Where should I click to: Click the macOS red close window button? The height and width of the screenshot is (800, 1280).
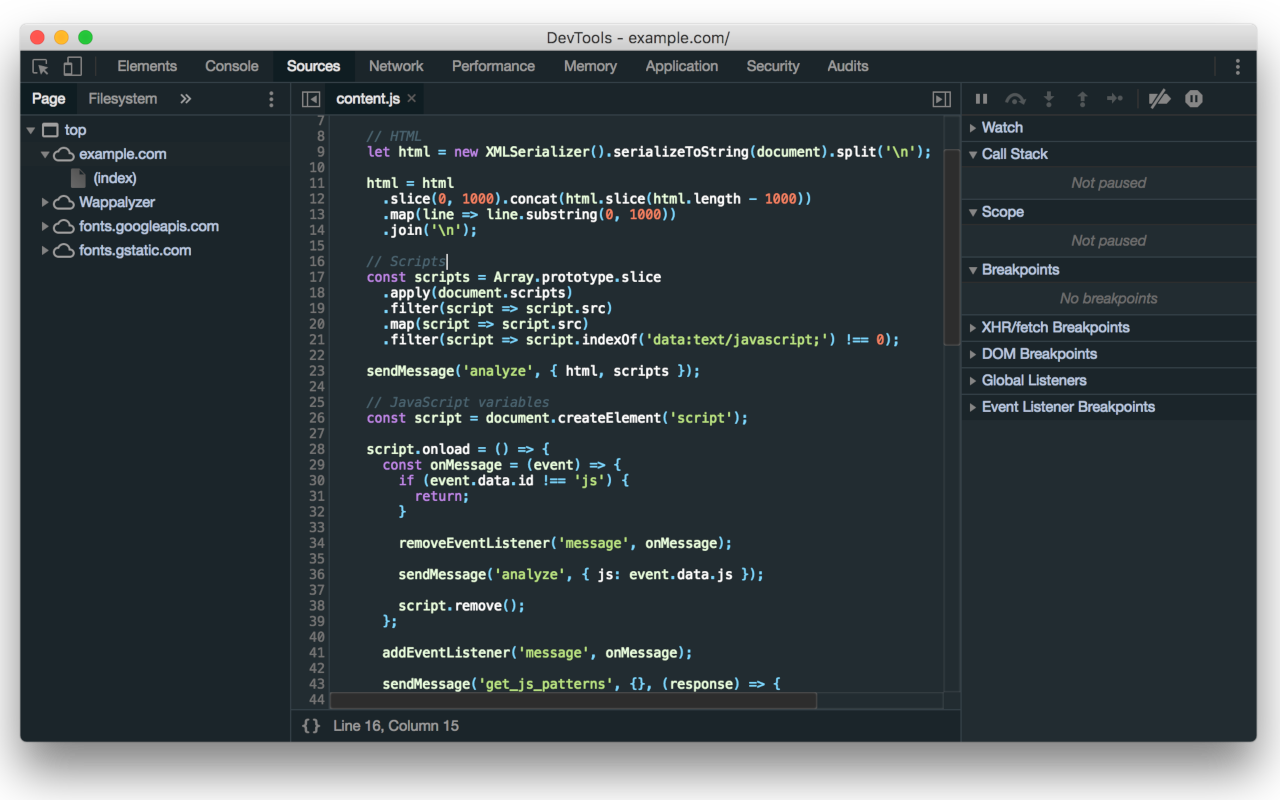point(38,37)
